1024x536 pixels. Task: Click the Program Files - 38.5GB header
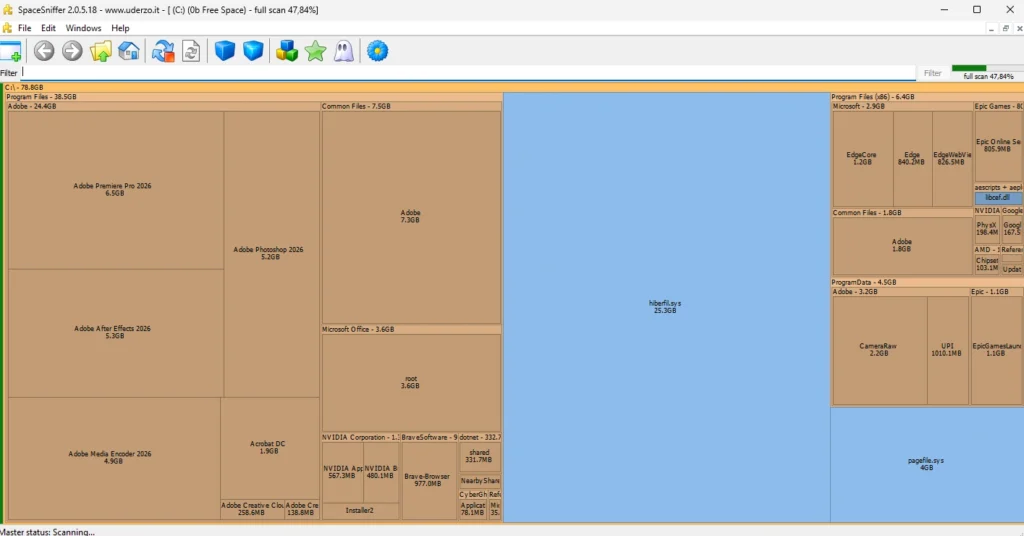coord(255,97)
